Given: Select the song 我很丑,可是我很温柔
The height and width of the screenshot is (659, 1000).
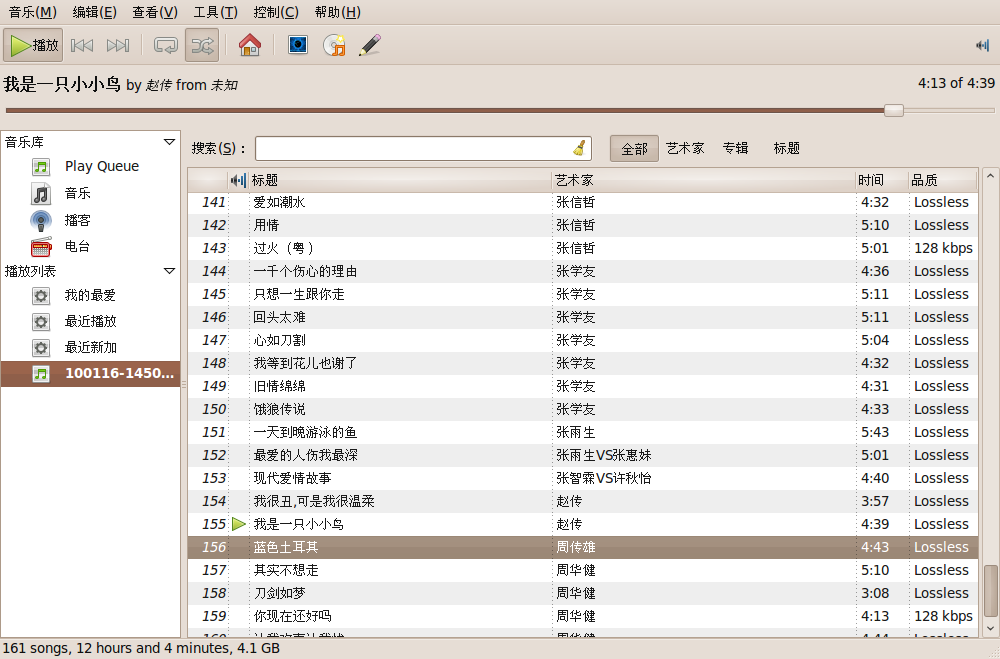Looking at the screenshot, I should [583, 501].
